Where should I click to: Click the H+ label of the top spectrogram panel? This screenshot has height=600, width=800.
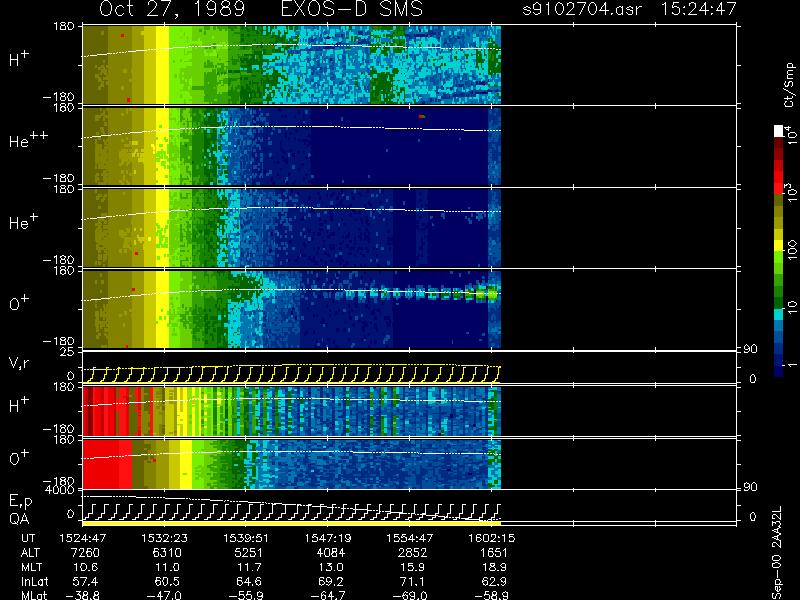19,59
